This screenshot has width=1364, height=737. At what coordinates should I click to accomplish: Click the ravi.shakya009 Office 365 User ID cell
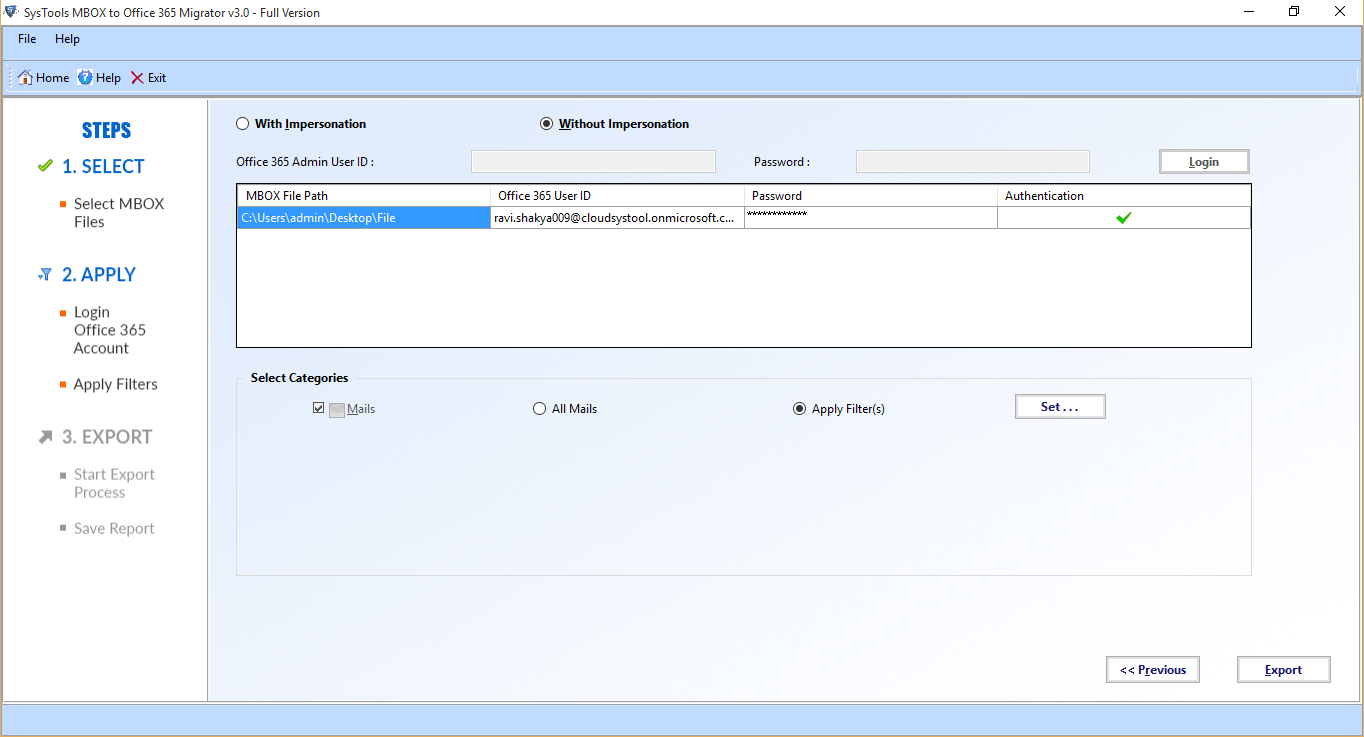coord(617,217)
